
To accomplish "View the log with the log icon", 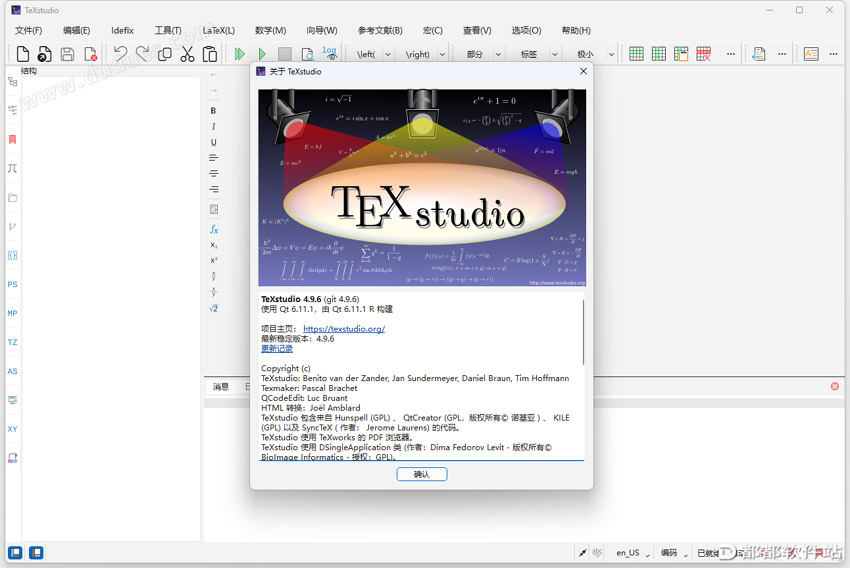I will pyautogui.click(x=329, y=53).
